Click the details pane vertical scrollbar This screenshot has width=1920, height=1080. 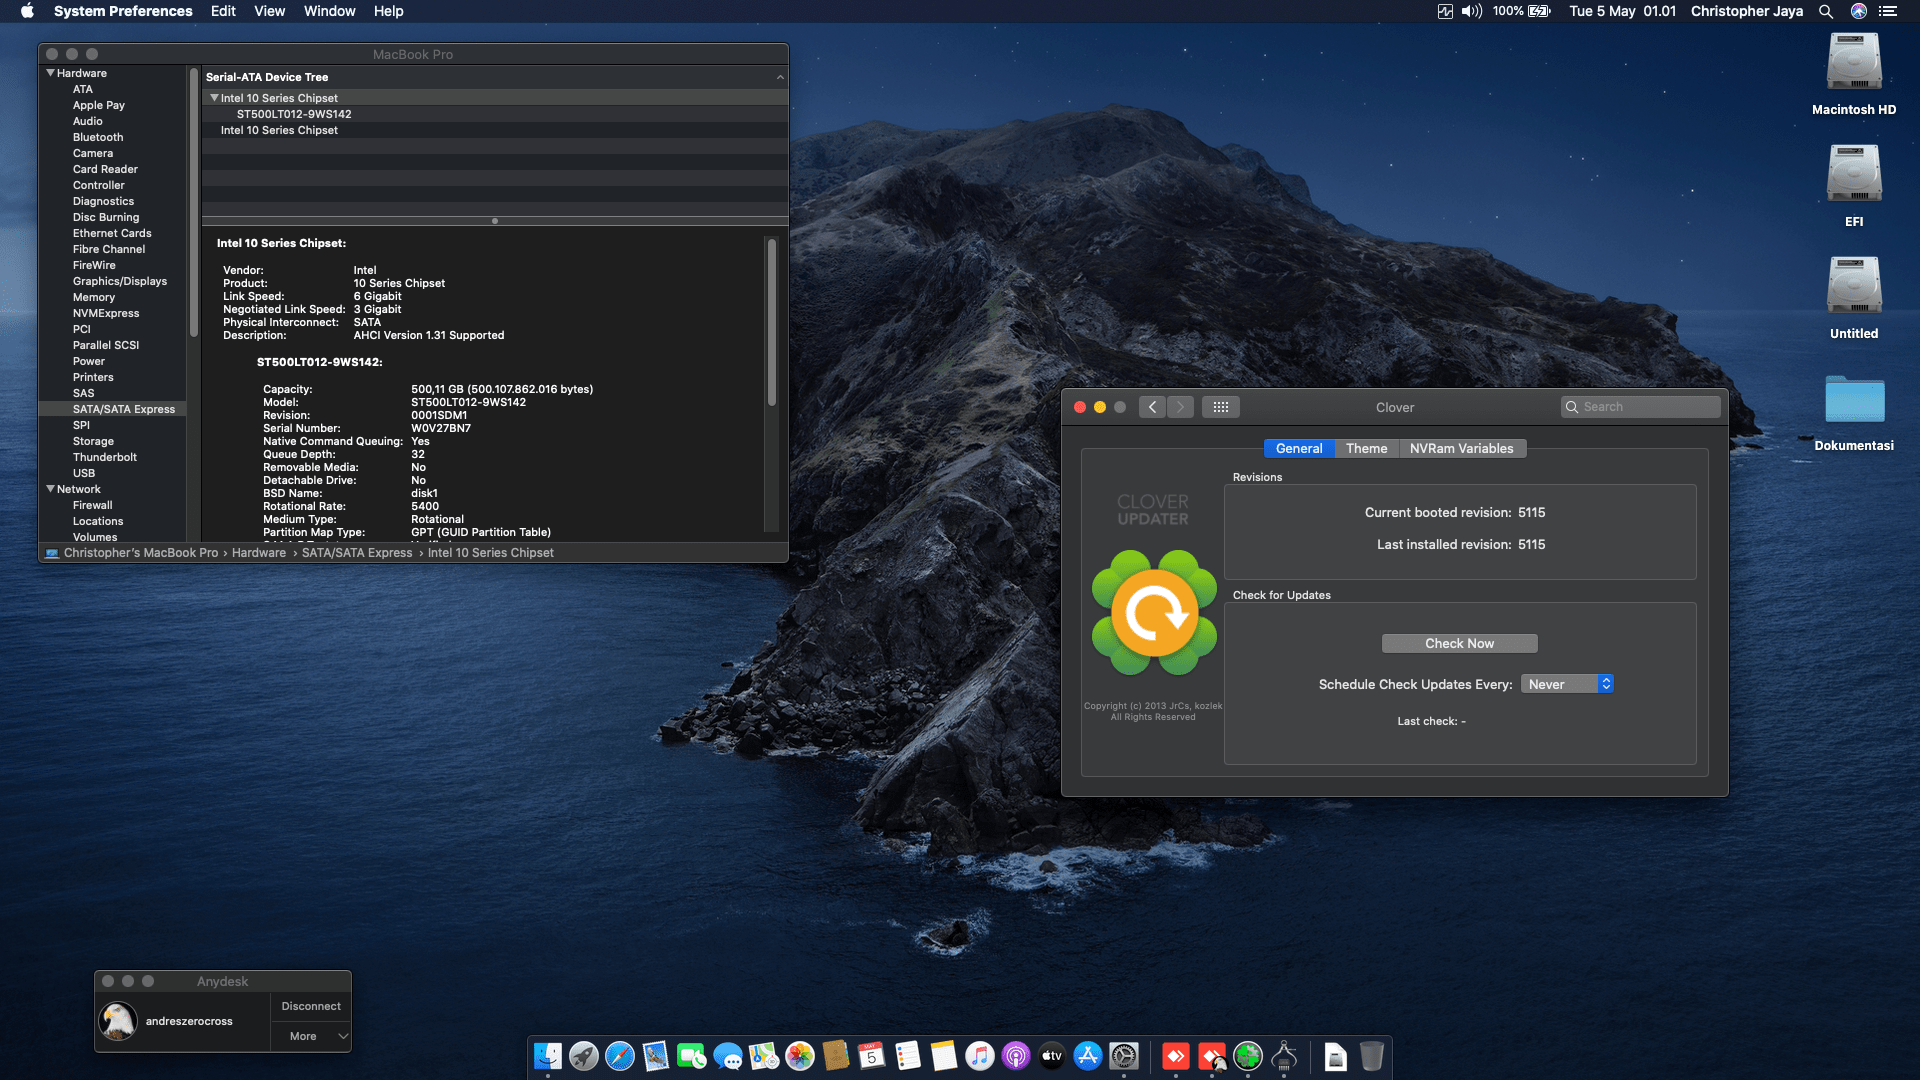(x=772, y=322)
